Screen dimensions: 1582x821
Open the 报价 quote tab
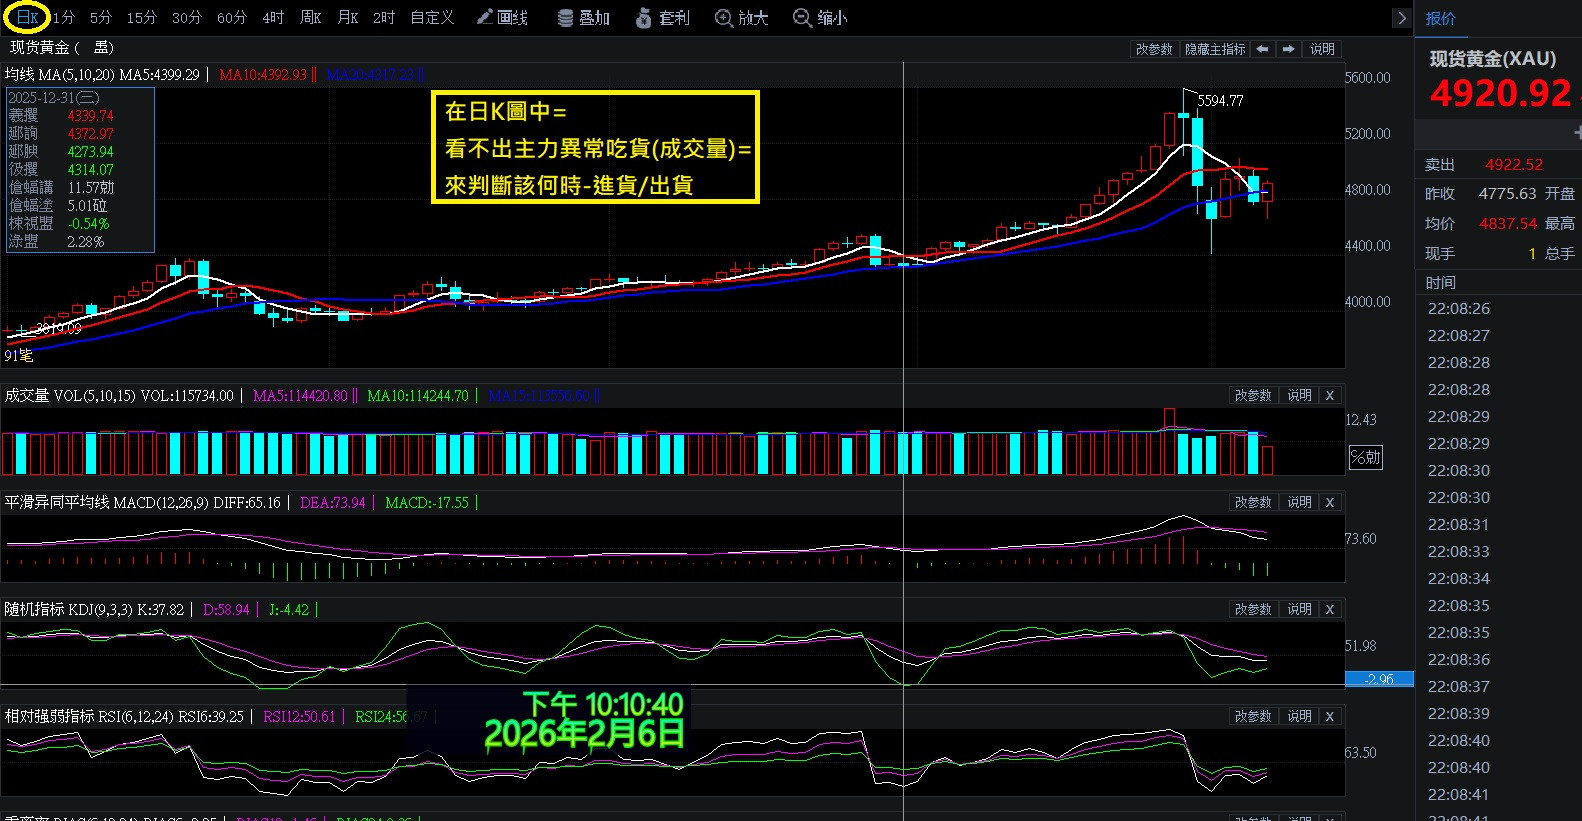pos(1440,18)
